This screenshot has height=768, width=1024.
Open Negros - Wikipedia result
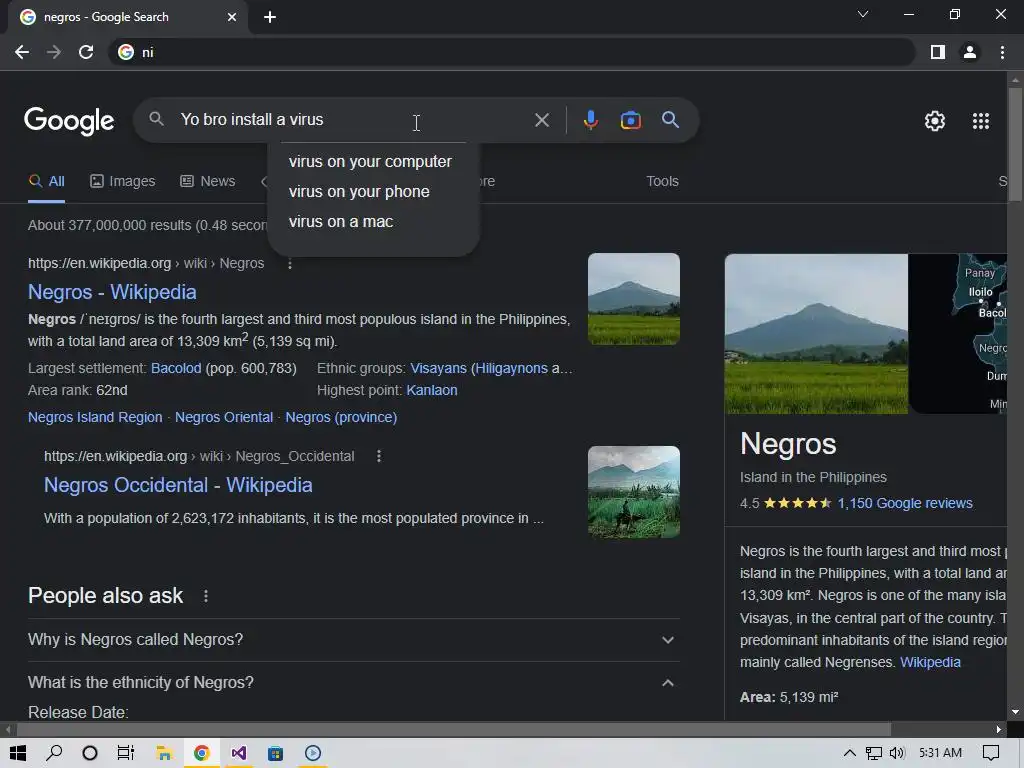[x=112, y=292]
